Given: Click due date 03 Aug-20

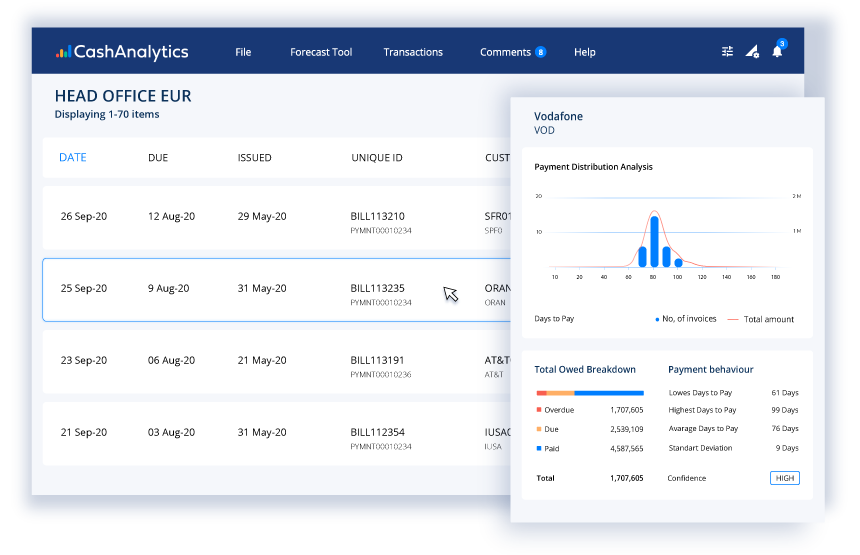Looking at the screenshot, I should [x=171, y=432].
